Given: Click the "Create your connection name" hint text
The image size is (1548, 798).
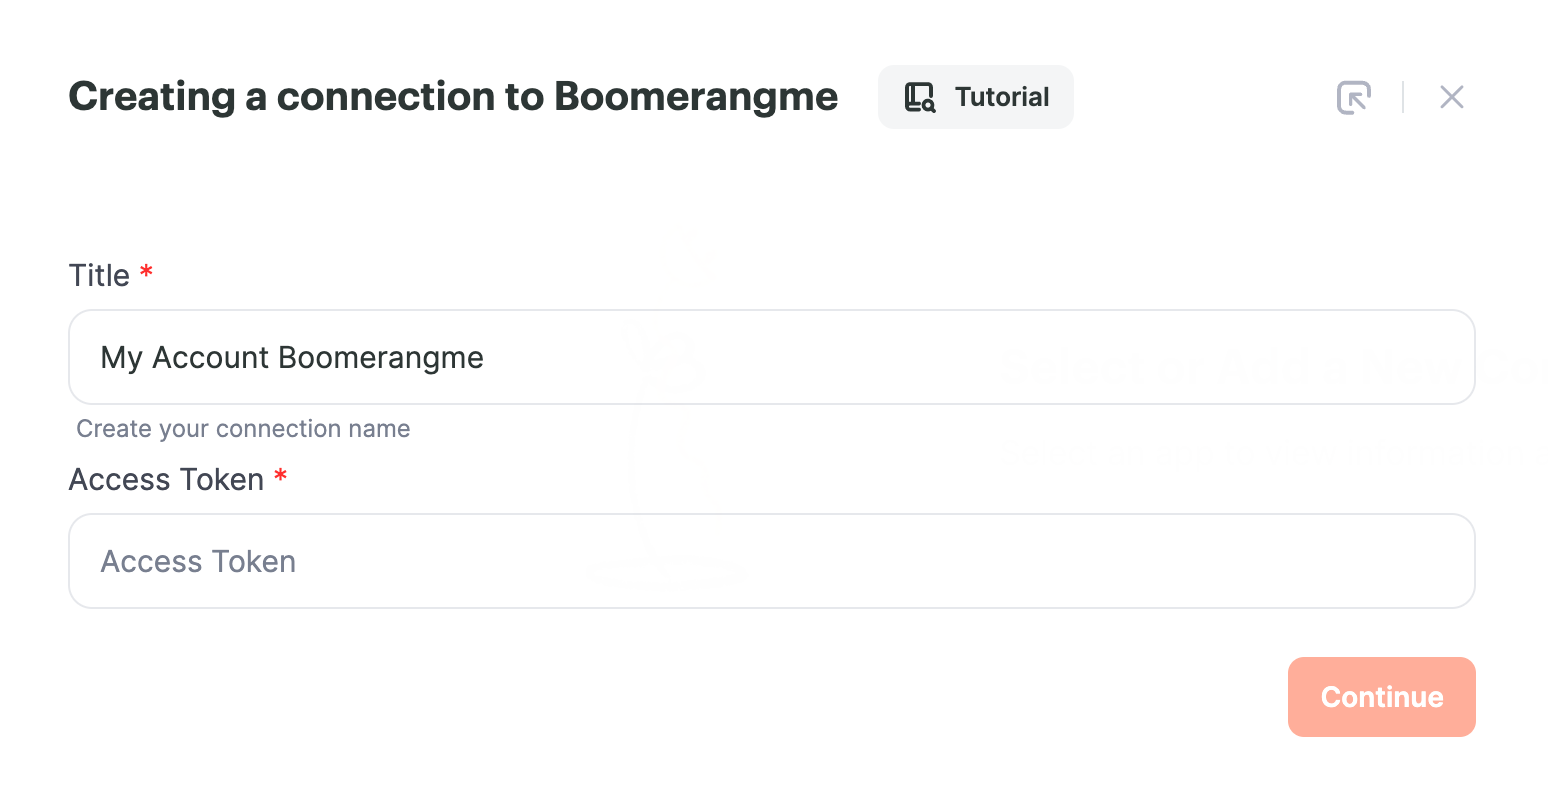Looking at the screenshot, I should point(243,429).
